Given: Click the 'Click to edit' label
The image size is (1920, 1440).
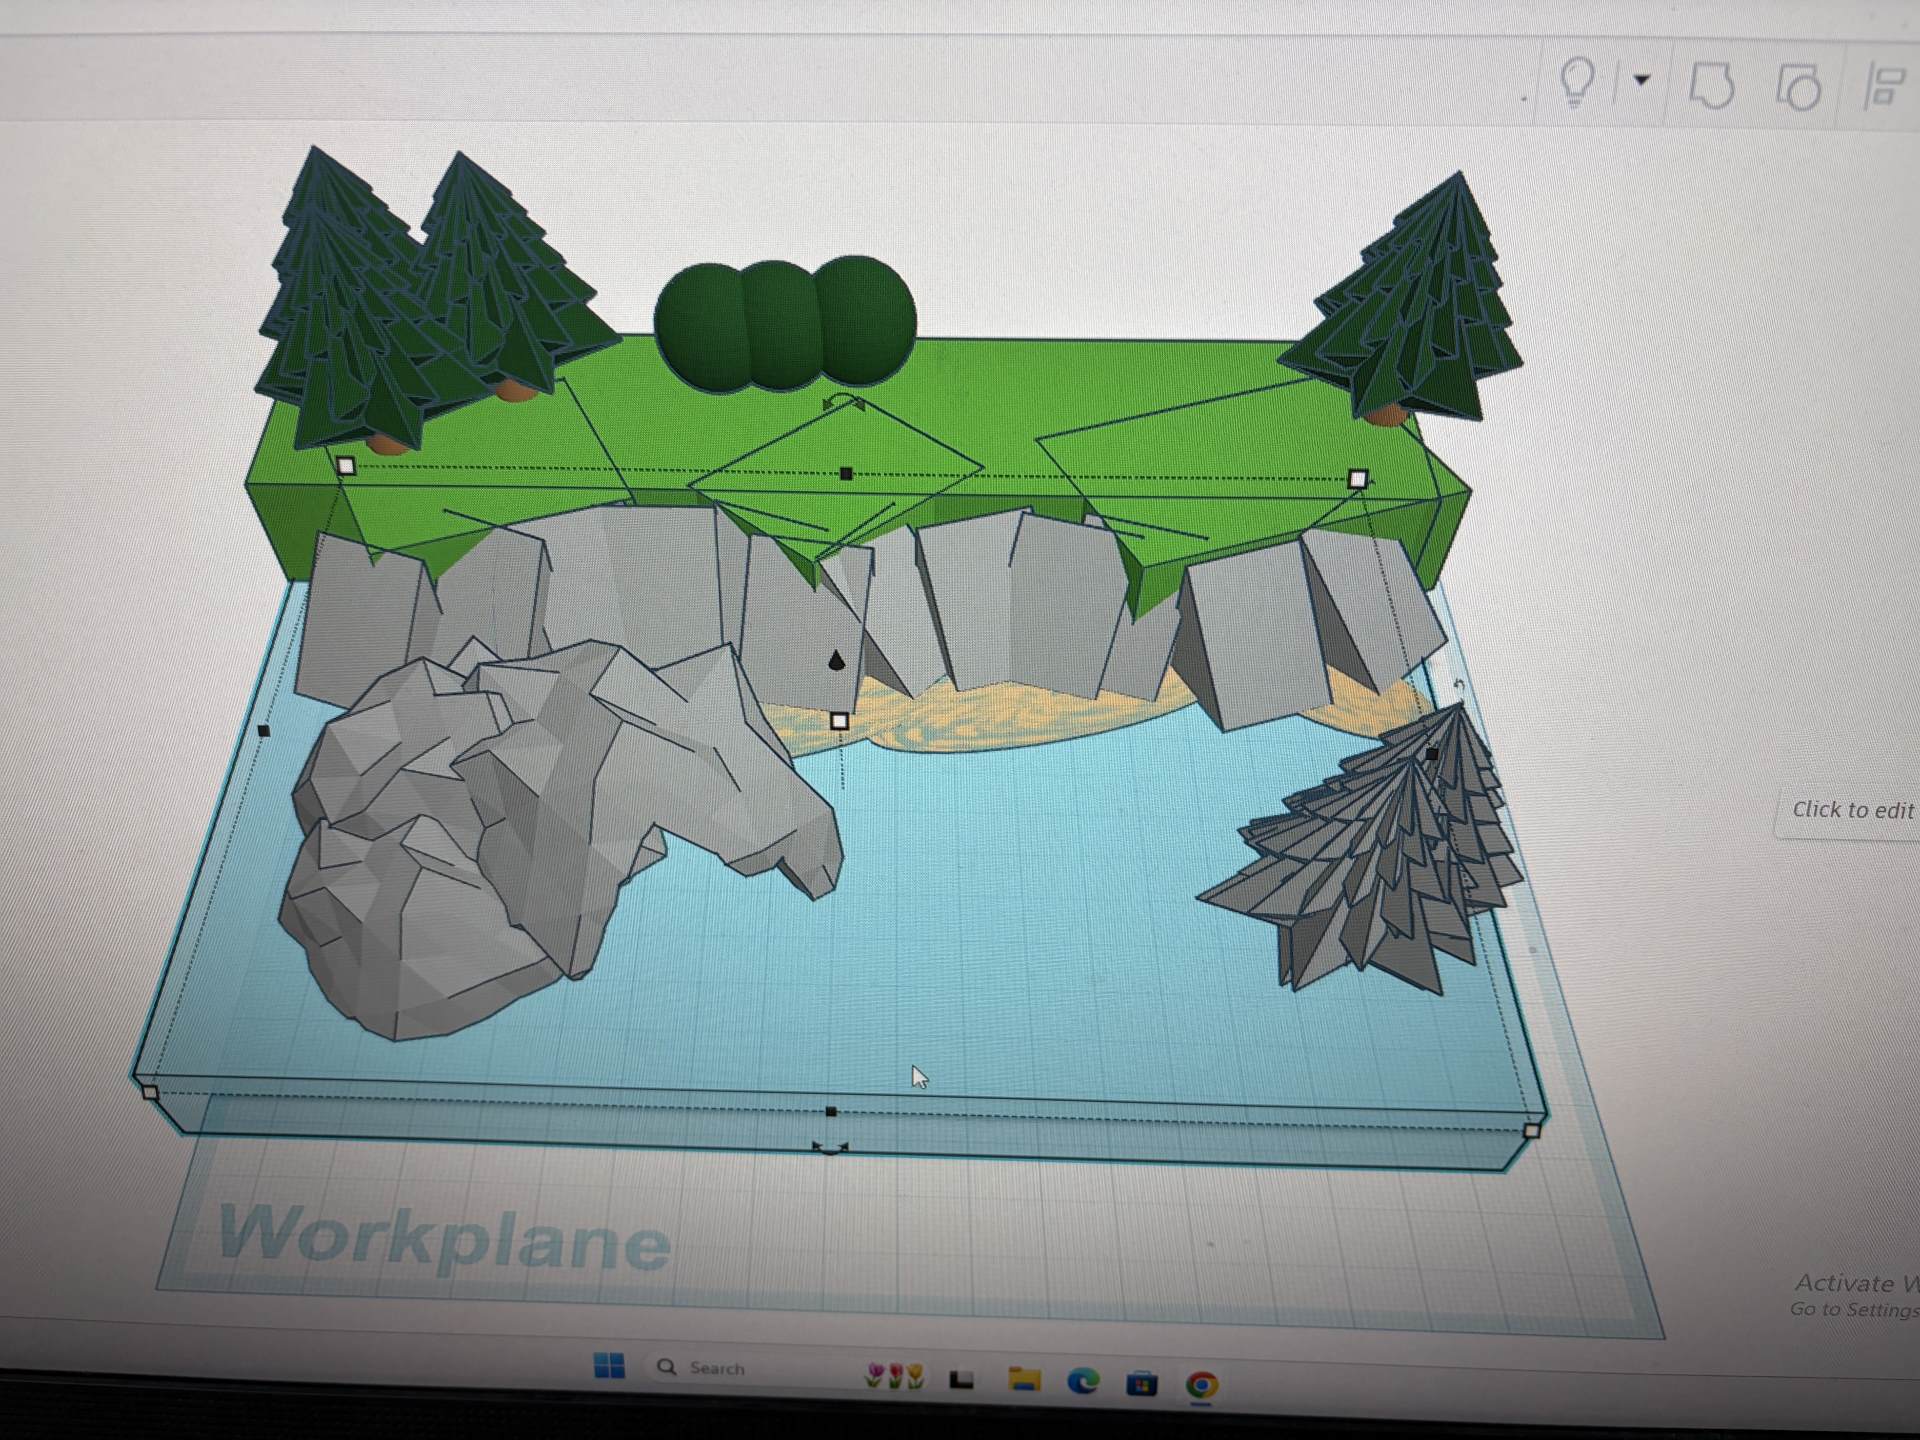Looking at the screenshot, I should pos(1851,810).
